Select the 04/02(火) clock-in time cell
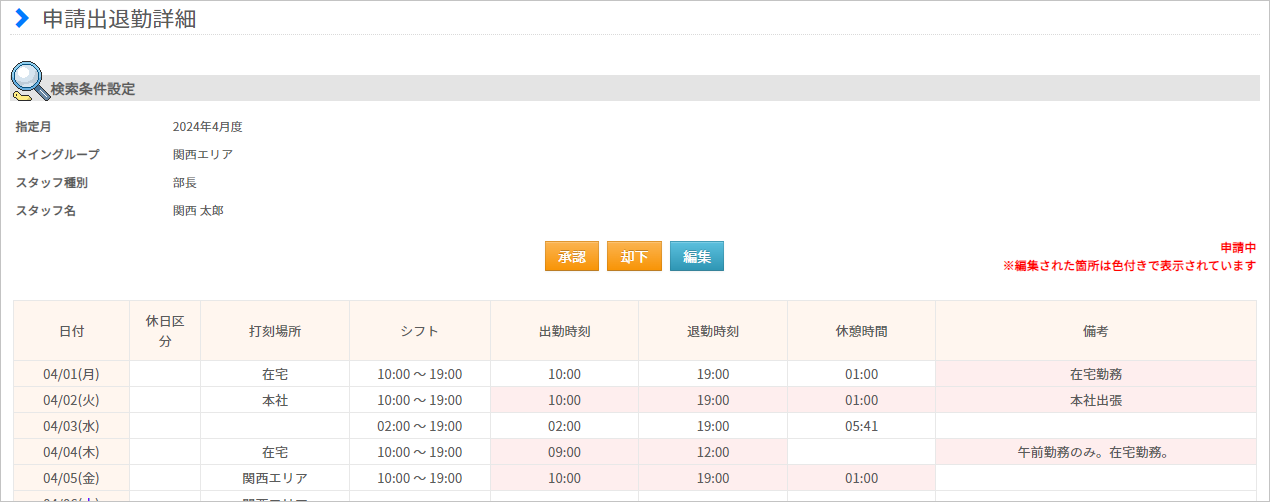The height and width of the screenshot is (502, 1270). 564,400
